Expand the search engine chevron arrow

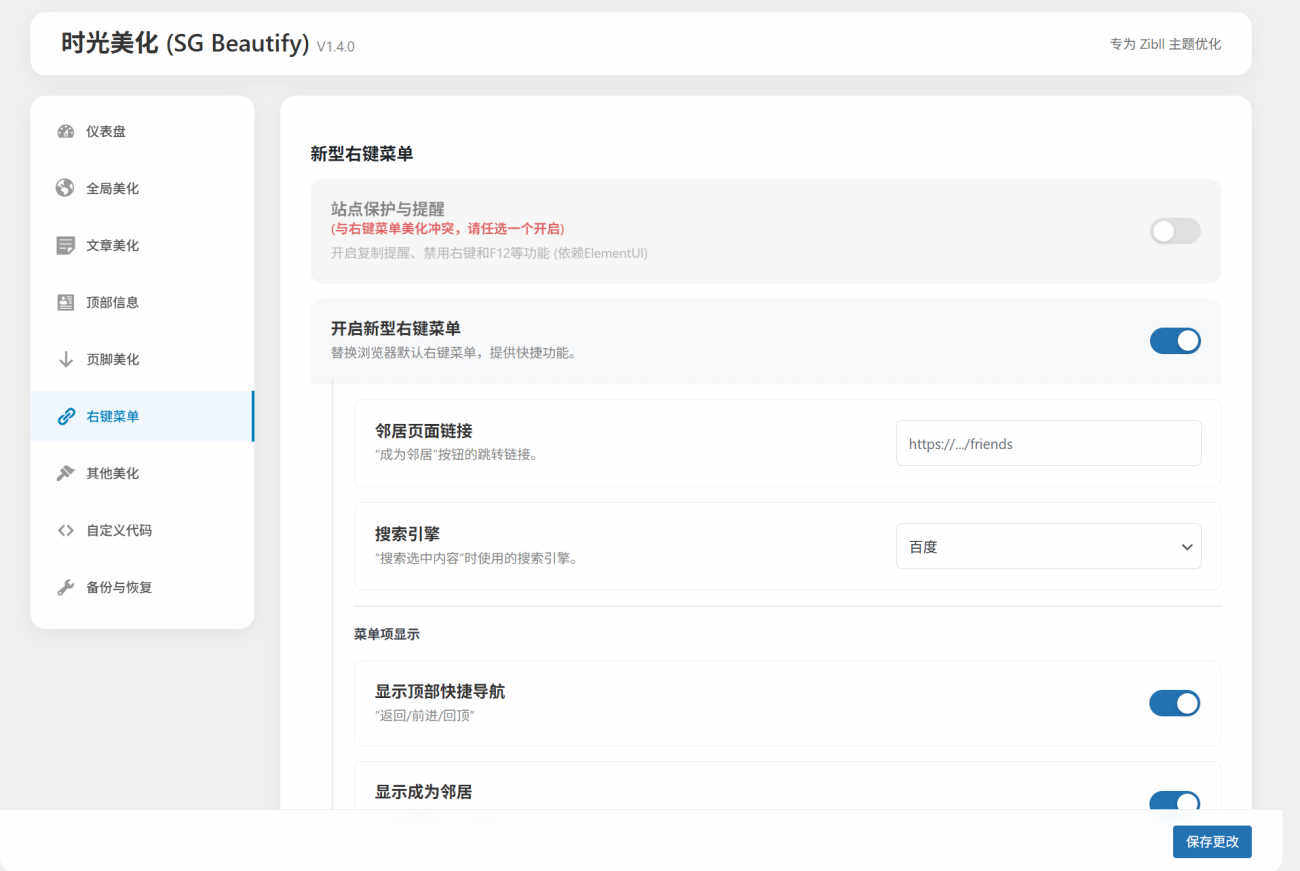(1187, 547)
